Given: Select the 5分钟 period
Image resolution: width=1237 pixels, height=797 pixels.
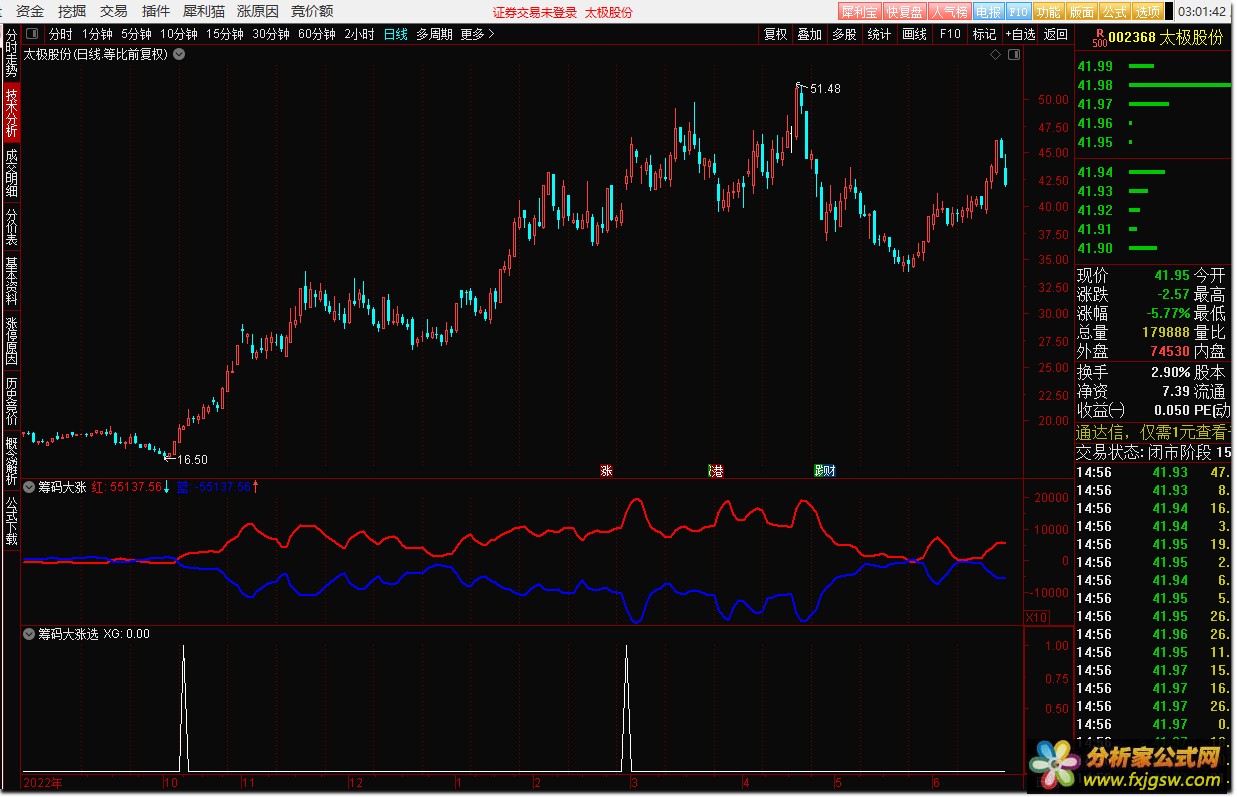Looking at the screenshot, I should point(136,34).
